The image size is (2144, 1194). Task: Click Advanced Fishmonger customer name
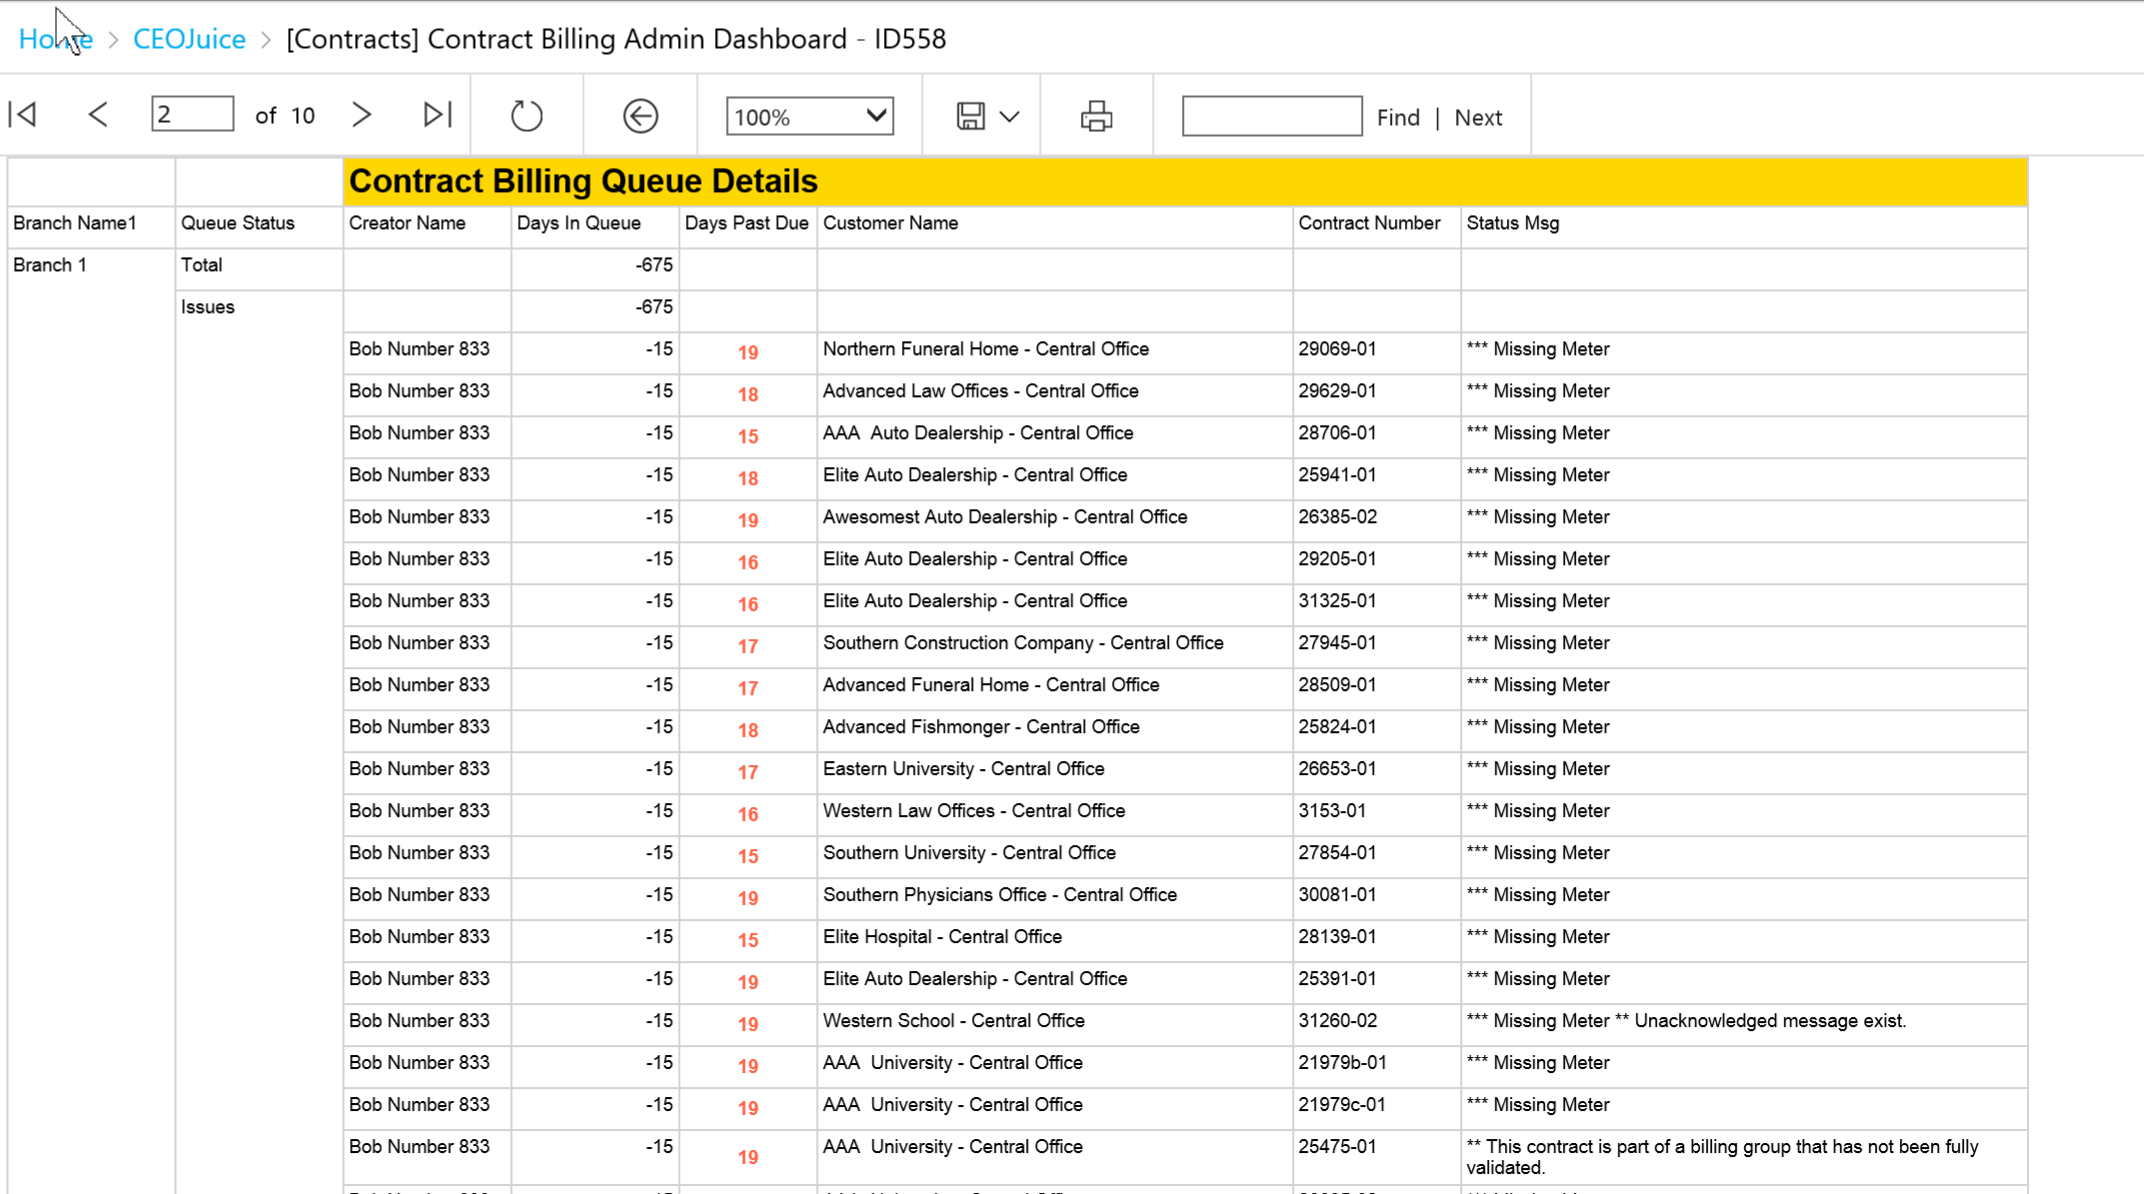981,727
